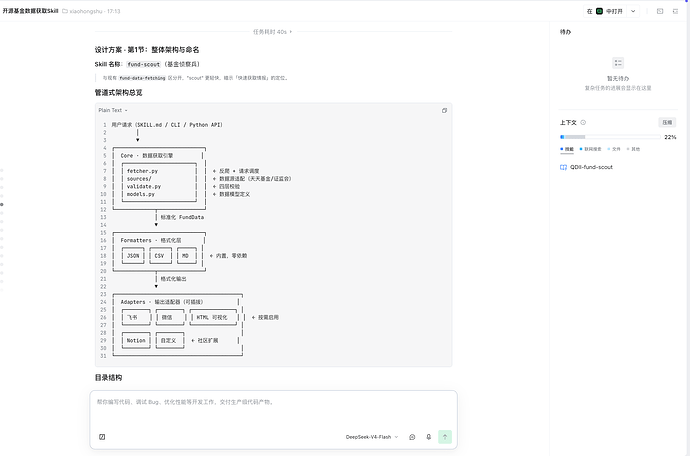Click the 压缩 compress button

[667, 122]
